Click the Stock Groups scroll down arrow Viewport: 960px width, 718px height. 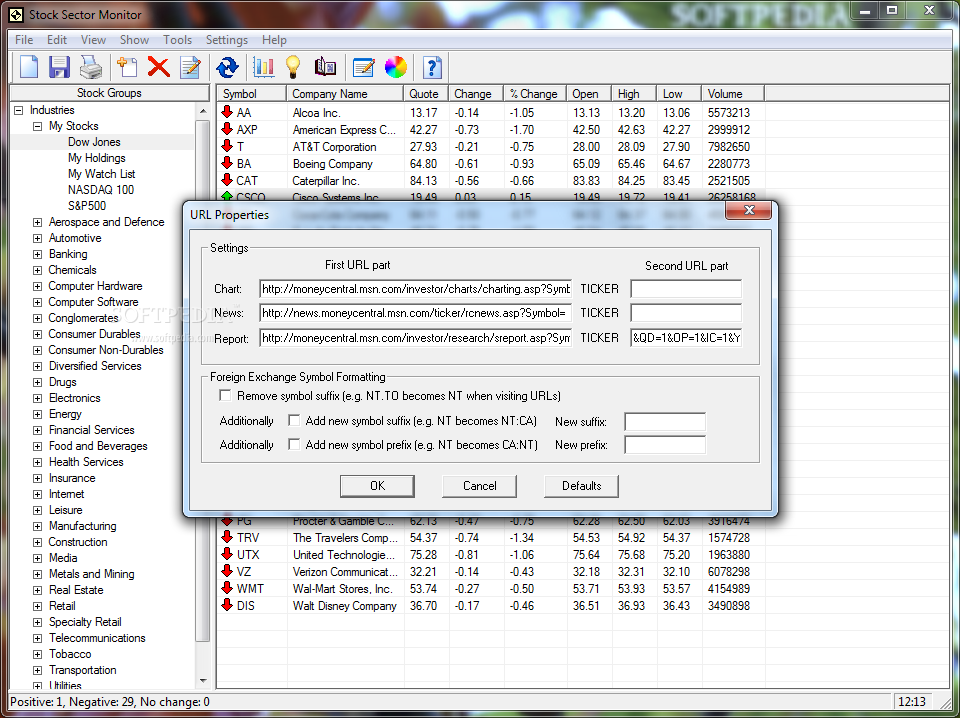(203, 681)
